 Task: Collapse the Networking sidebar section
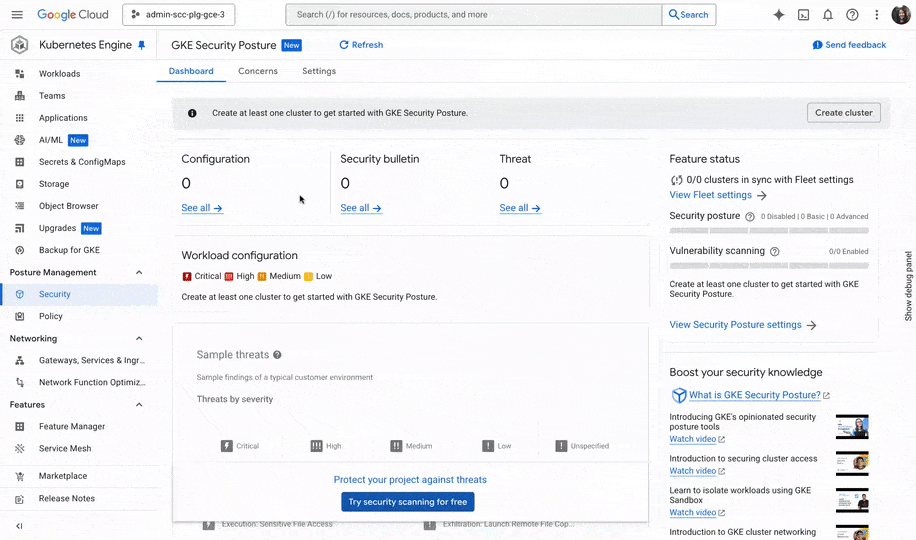(x=139, y=339)
